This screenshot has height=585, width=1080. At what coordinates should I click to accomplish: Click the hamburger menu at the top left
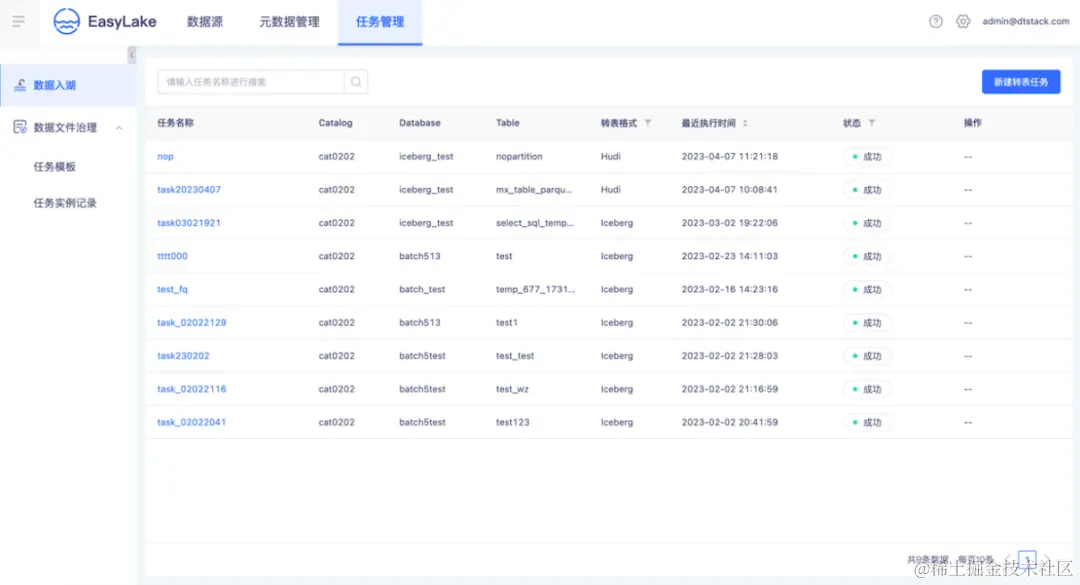pyautogui.click(x=18, y=20)
